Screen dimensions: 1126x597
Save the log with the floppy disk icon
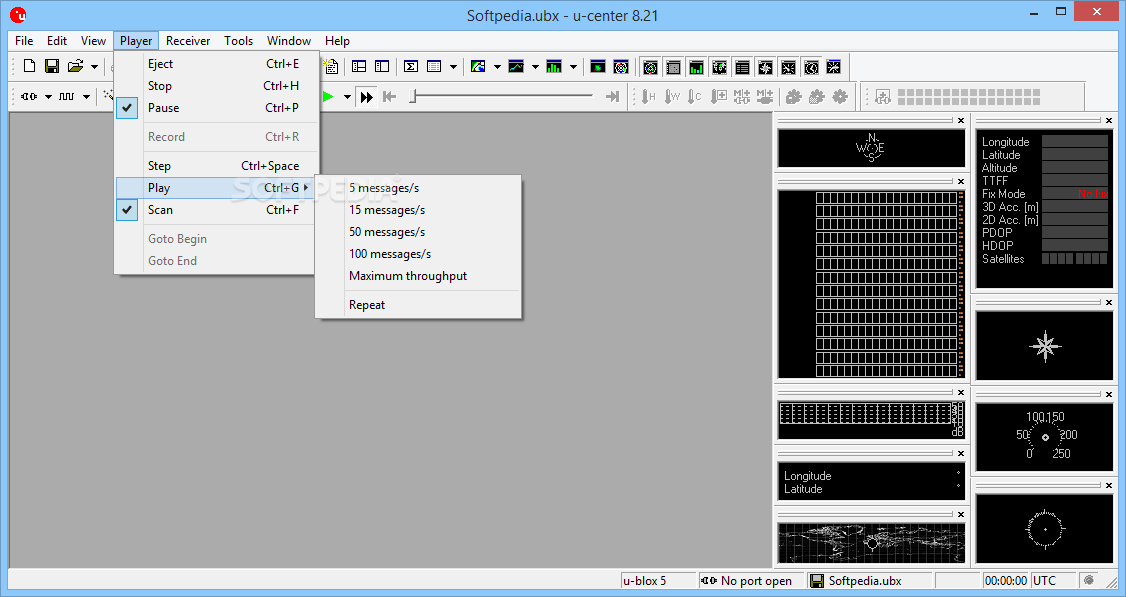pyautogui.click(x=52, y=66)
